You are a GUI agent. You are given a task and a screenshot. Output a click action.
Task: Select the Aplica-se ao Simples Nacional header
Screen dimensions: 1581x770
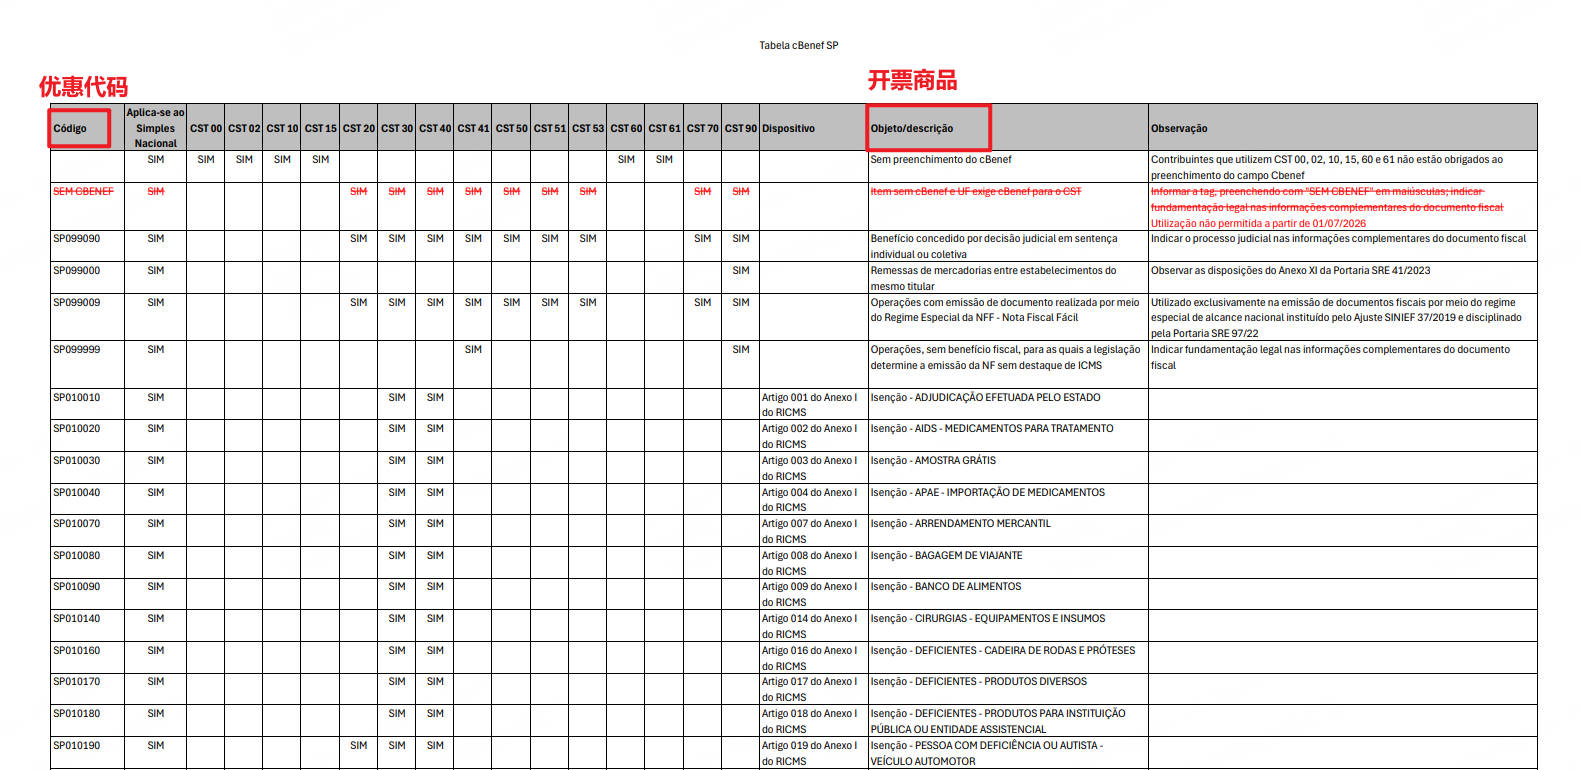pyautogui.click(x=156, y=128)
